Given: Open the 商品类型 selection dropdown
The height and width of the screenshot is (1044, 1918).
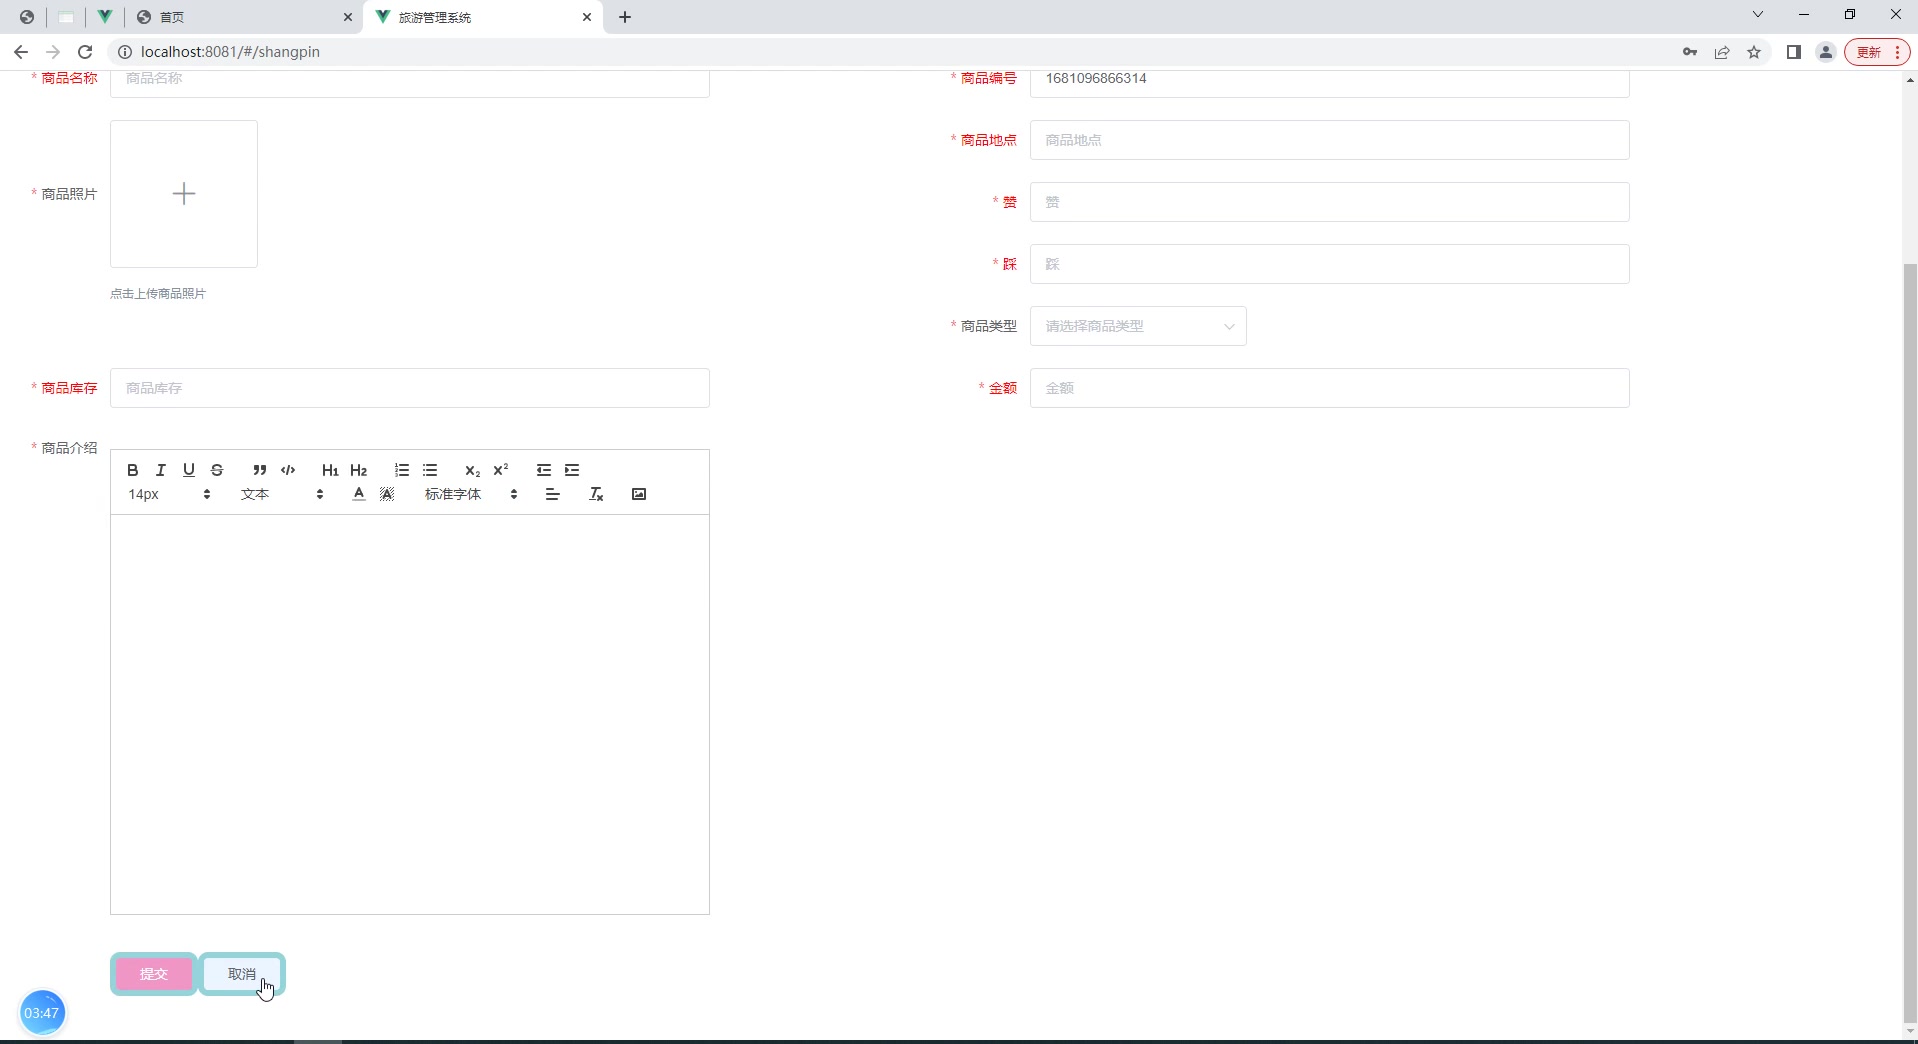Looking at the screenshot, I should 1138,326.
